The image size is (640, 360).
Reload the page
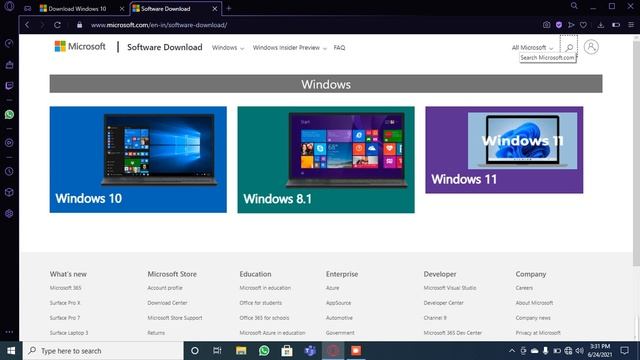(x=58, y=25)
